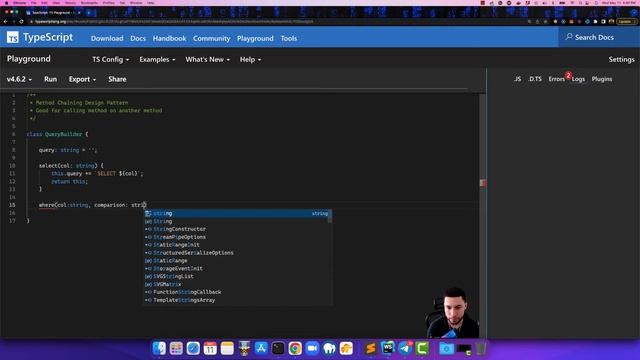Viewport: 640px width, 360px height.
Task: Expand the TS Config menu
Action: pos(110,60)
